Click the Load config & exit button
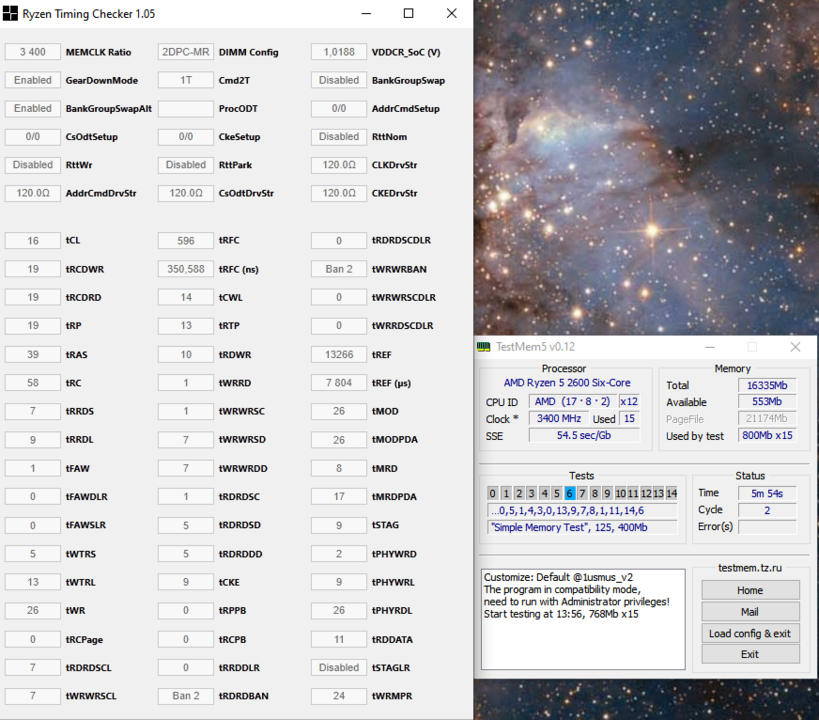 pos(750,633)
